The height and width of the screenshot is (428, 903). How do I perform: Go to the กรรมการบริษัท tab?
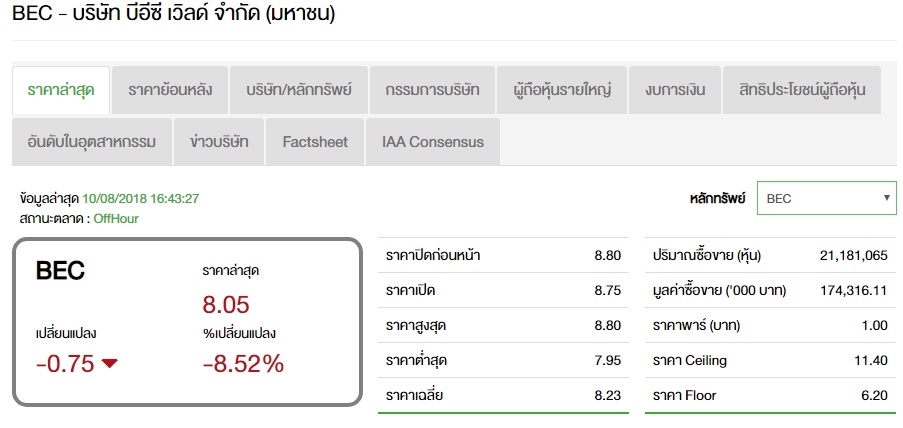tap(432, 90)
